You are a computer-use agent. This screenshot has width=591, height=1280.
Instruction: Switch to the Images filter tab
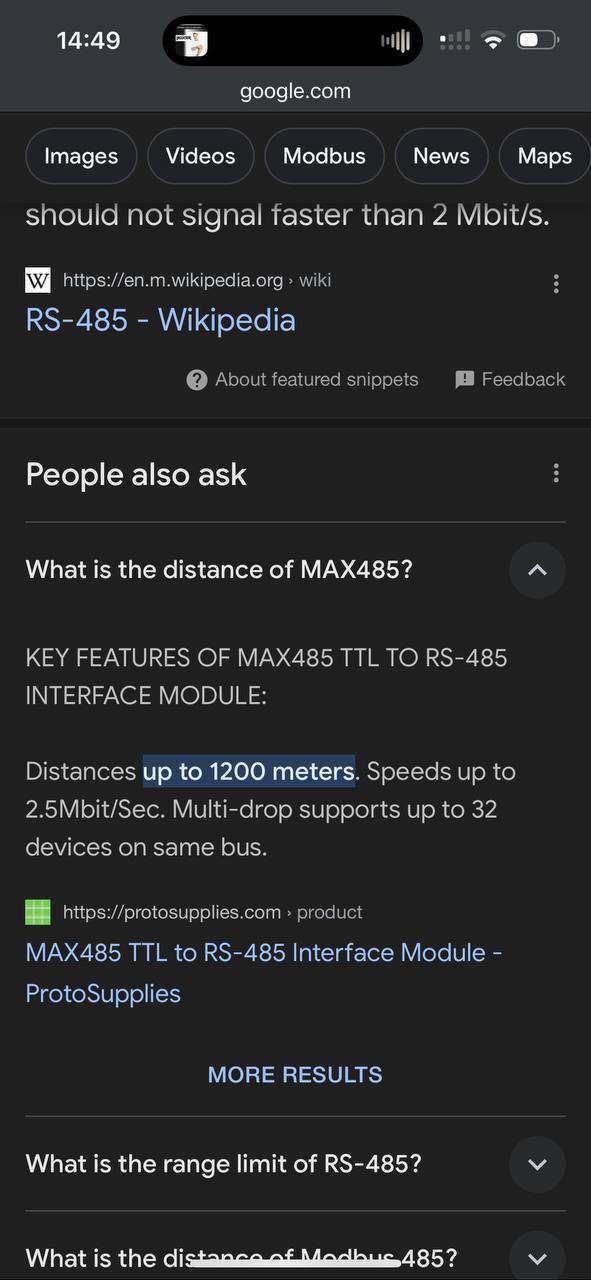[81, 156]
